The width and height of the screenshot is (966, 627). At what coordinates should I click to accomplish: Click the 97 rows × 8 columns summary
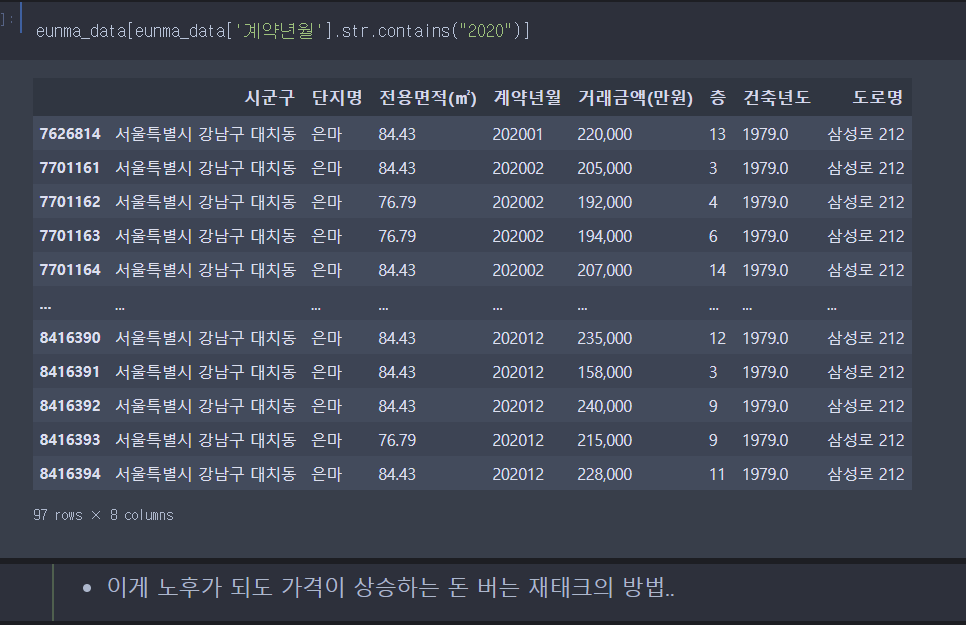point(104,515)
